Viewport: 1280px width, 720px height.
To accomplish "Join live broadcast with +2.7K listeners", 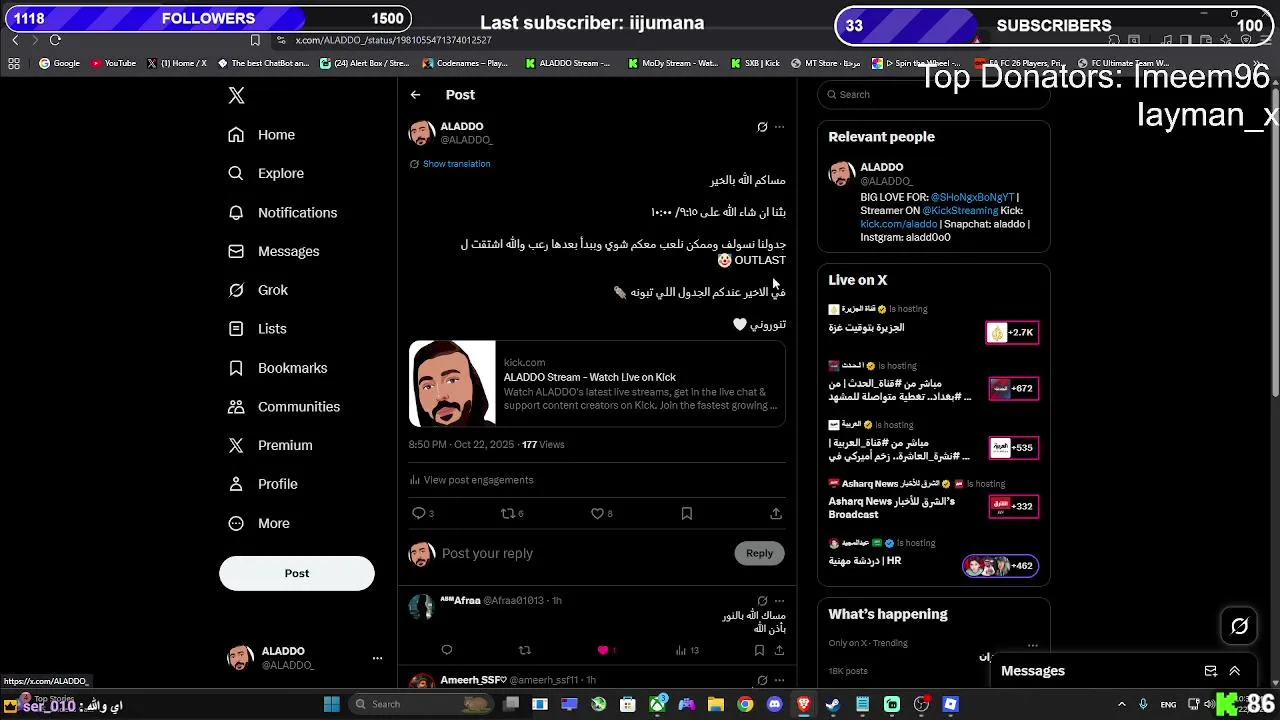I will coord(1012,332).
